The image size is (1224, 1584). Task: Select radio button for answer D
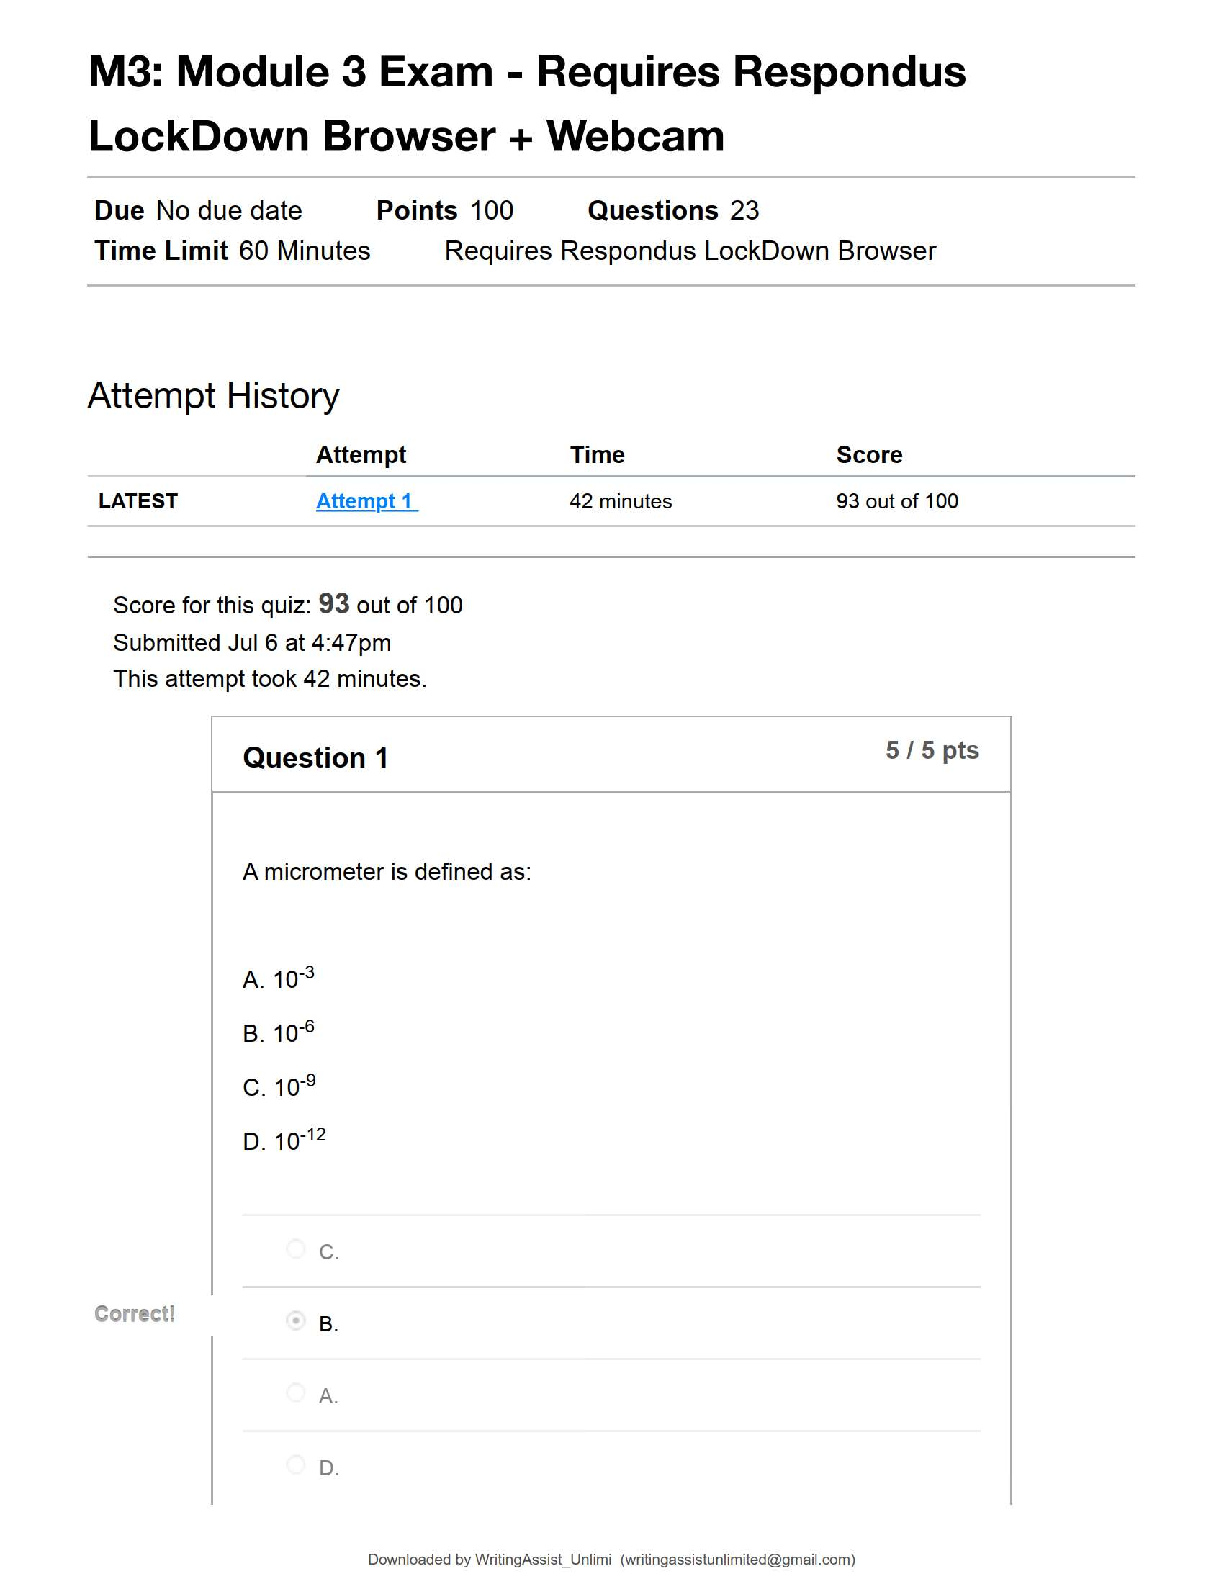point(296,1465)
